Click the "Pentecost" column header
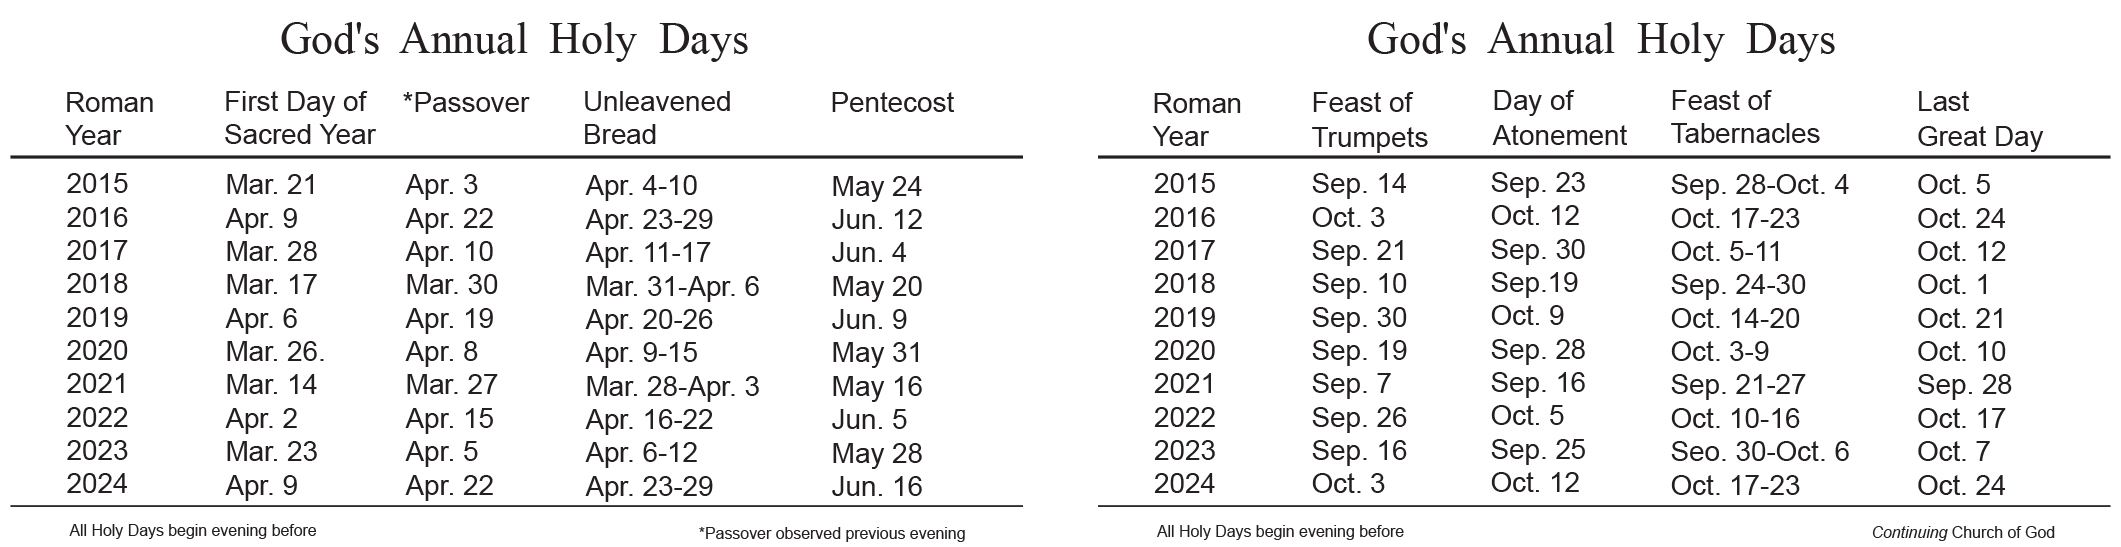Image resolution: width=2121 pixels, height=547 pixels. pos(892,103)
